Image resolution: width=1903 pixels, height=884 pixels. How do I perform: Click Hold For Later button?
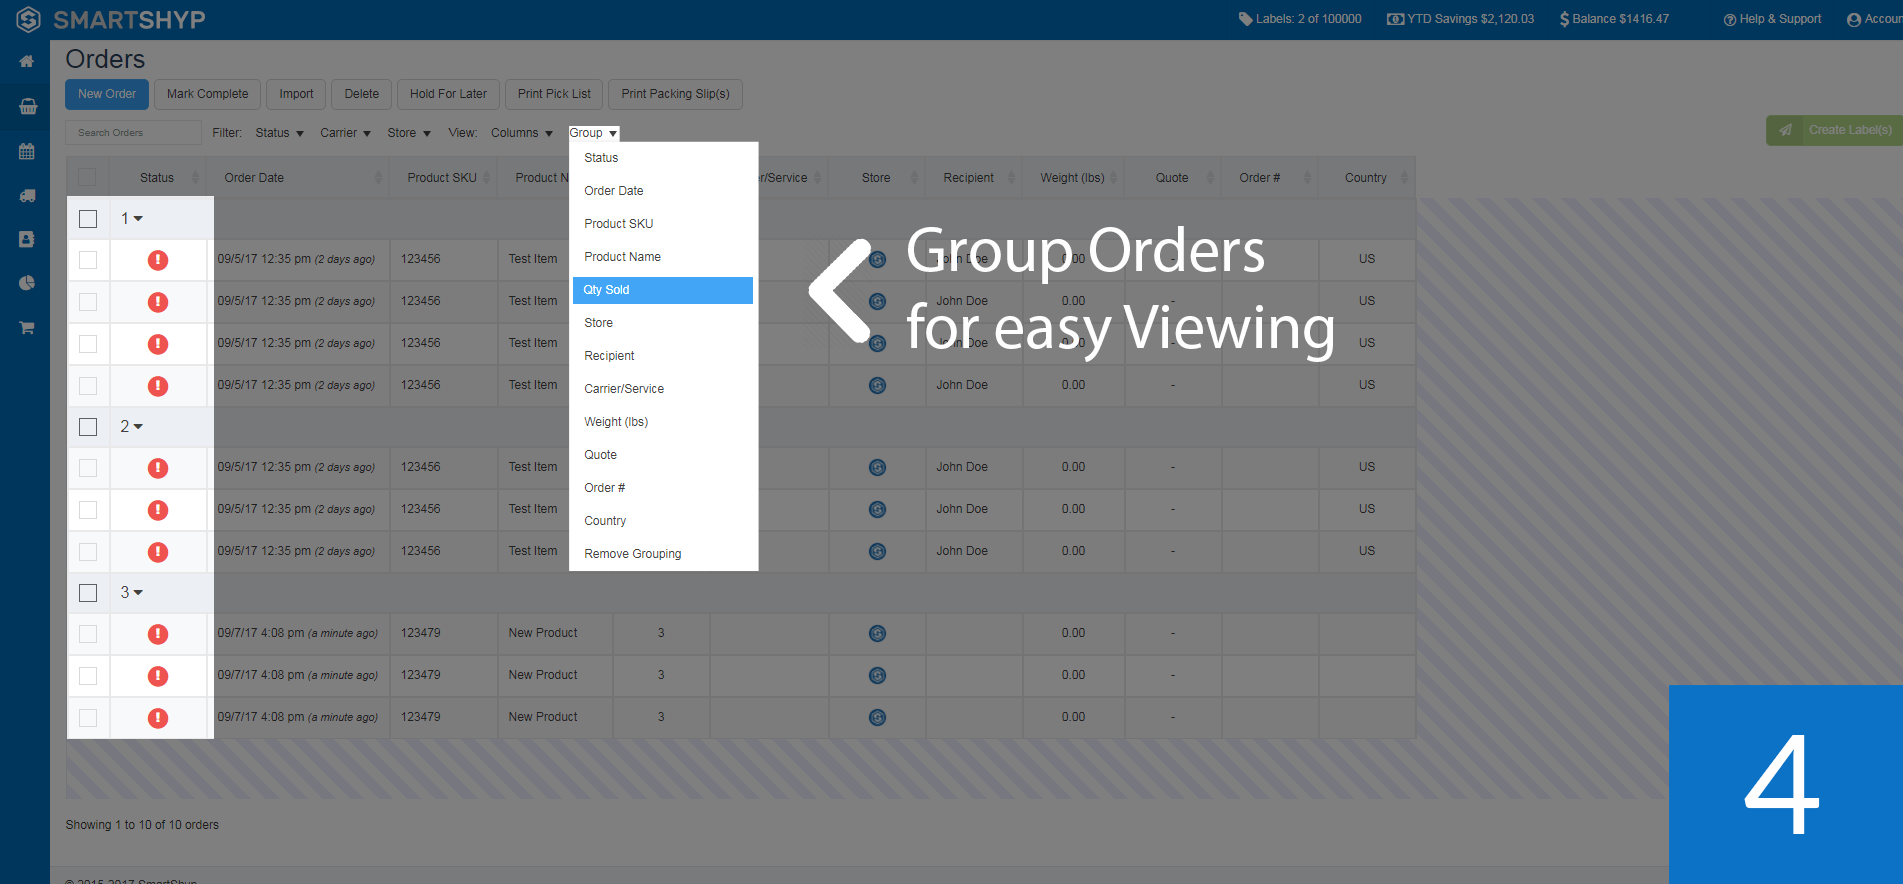click(x=448, y=94)
